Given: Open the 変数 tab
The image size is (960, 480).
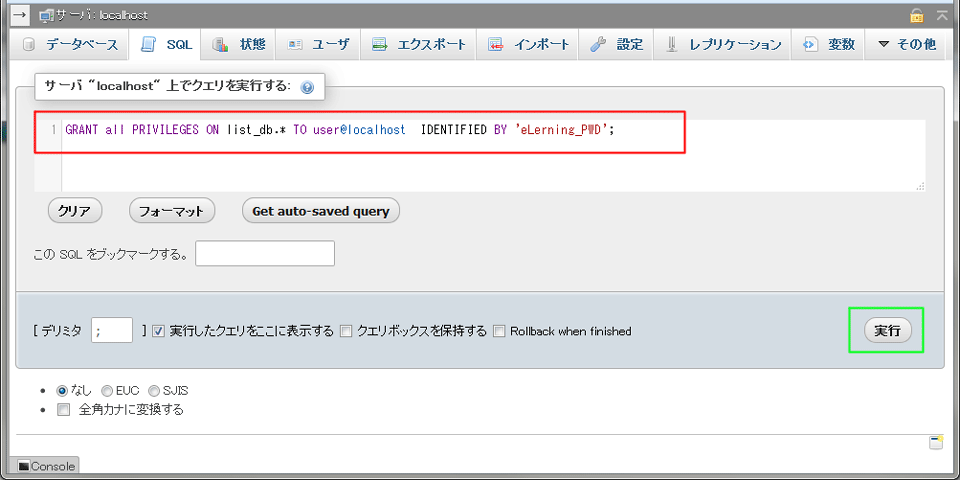Looking at the screenshot, I should (x=829, y=45).
